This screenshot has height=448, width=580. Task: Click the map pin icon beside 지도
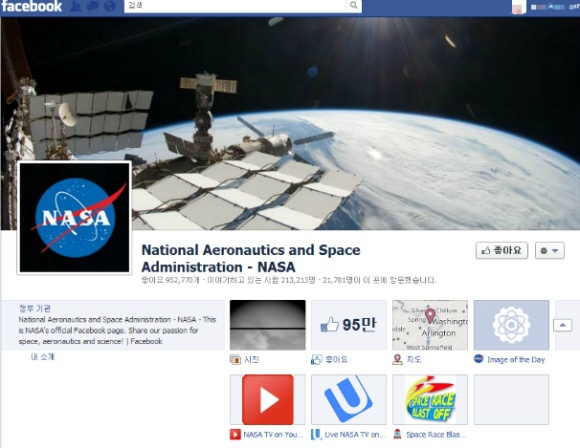point(398,360)
